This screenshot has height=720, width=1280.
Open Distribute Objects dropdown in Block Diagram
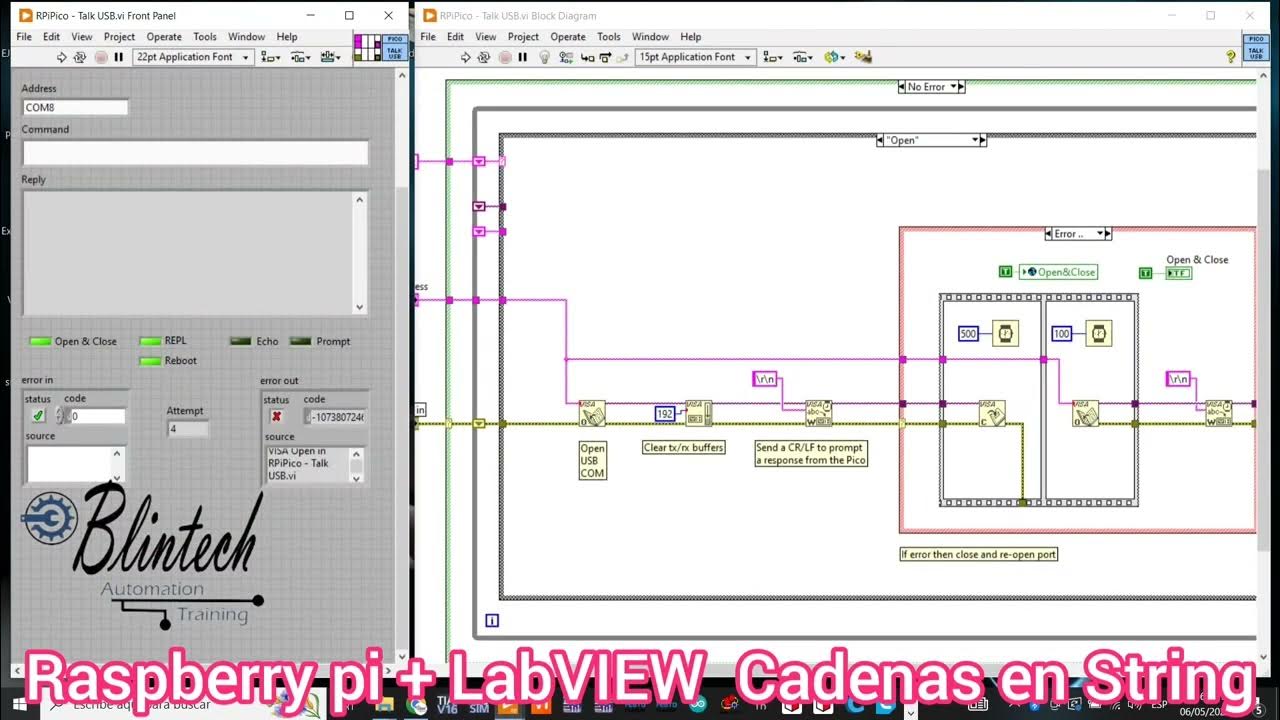click(x=801, y=57)
